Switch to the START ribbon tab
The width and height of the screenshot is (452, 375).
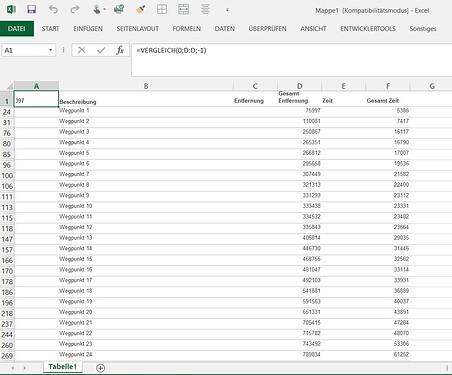coord(50,29)
